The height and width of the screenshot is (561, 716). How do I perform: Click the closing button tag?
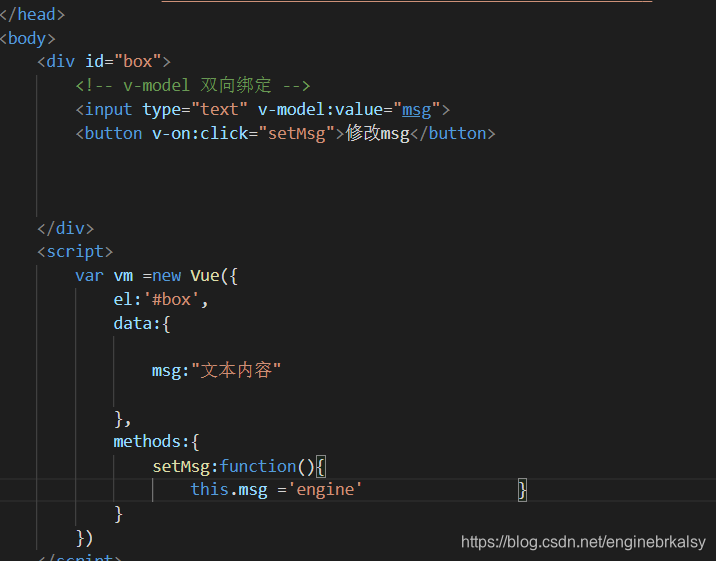click(x=453, y=133)
